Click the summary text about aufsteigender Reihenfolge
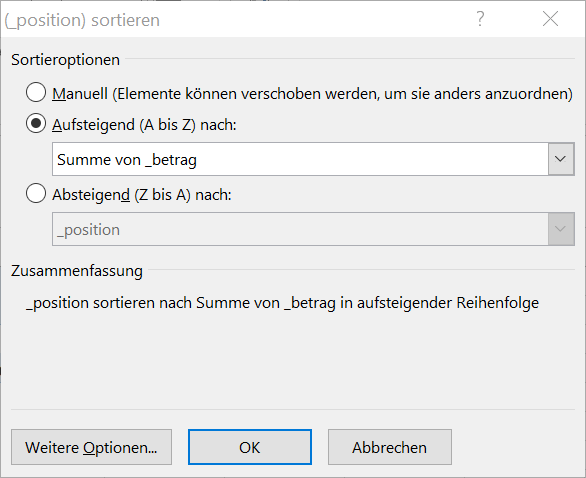The width and height of the screenshot is (586, 478). pyautogui.click(x=283, y=303)
